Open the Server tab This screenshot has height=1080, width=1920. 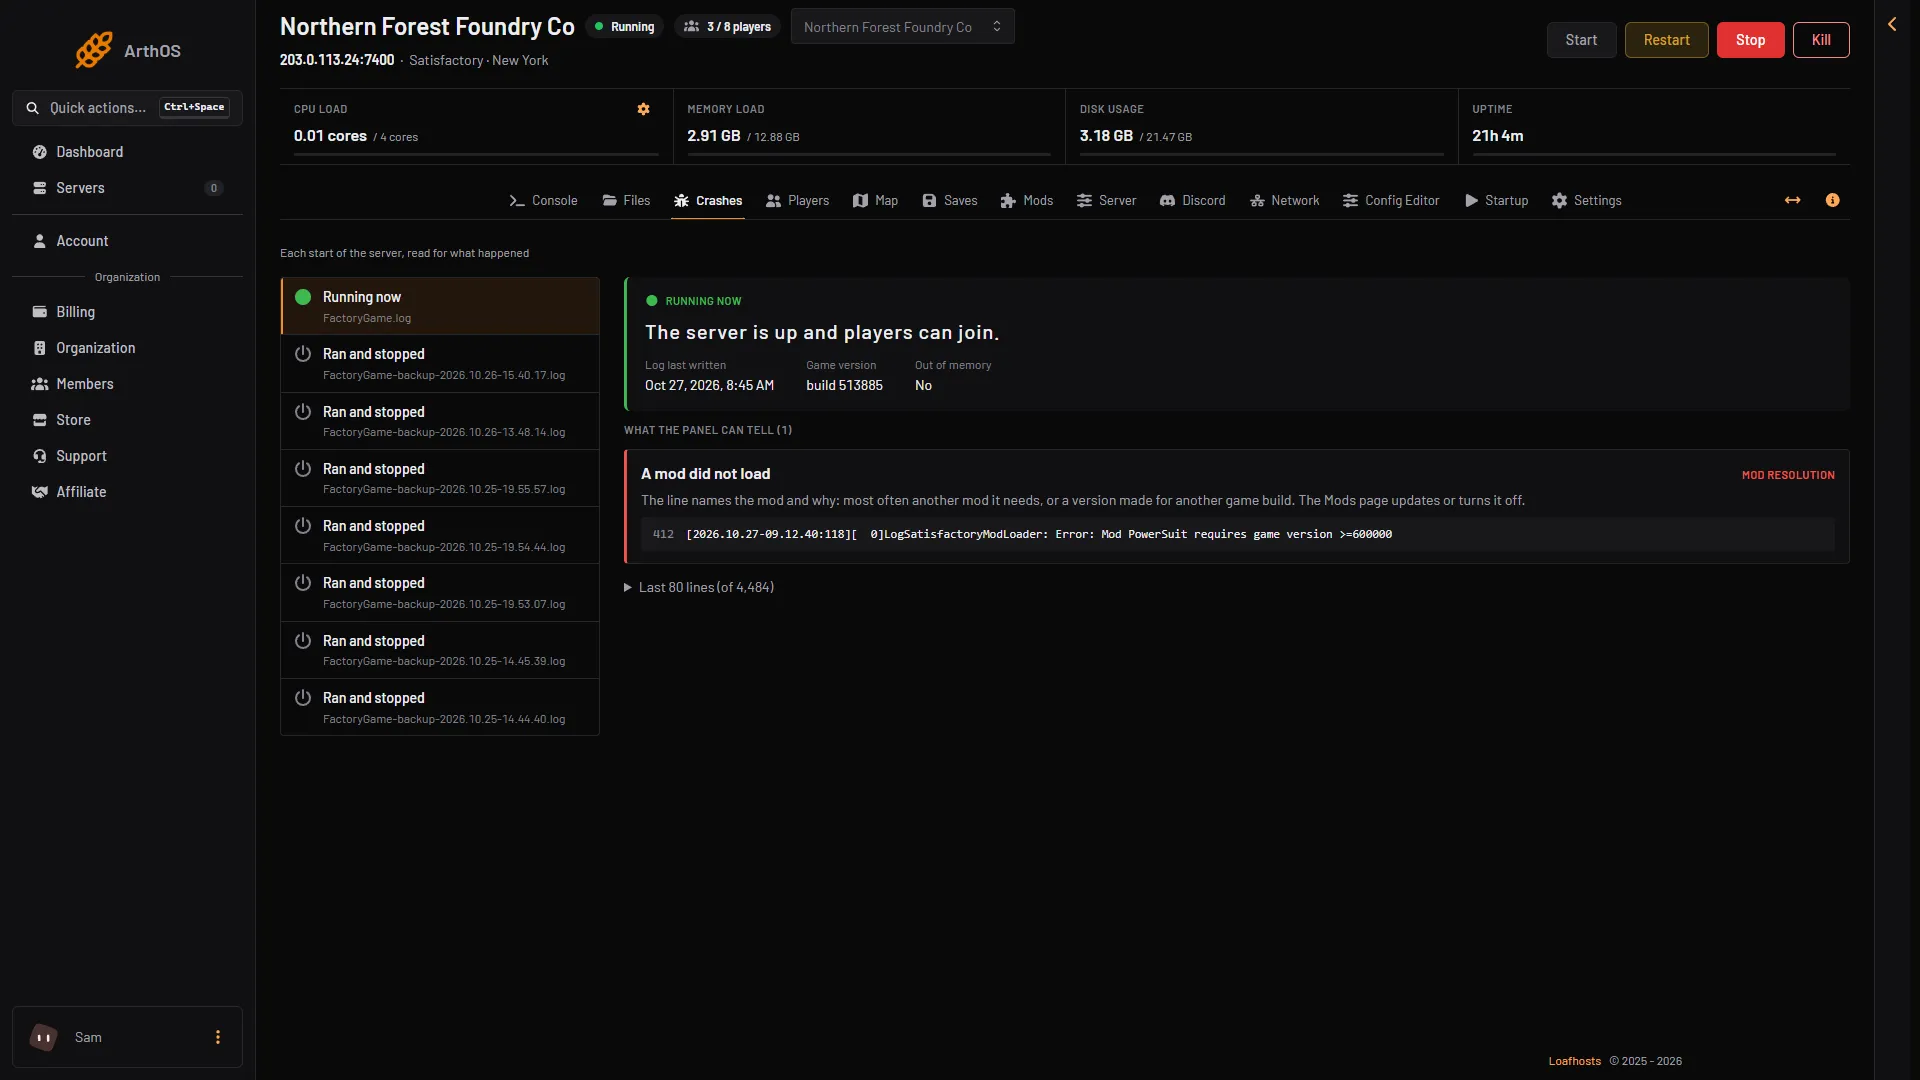point(1106,201)
